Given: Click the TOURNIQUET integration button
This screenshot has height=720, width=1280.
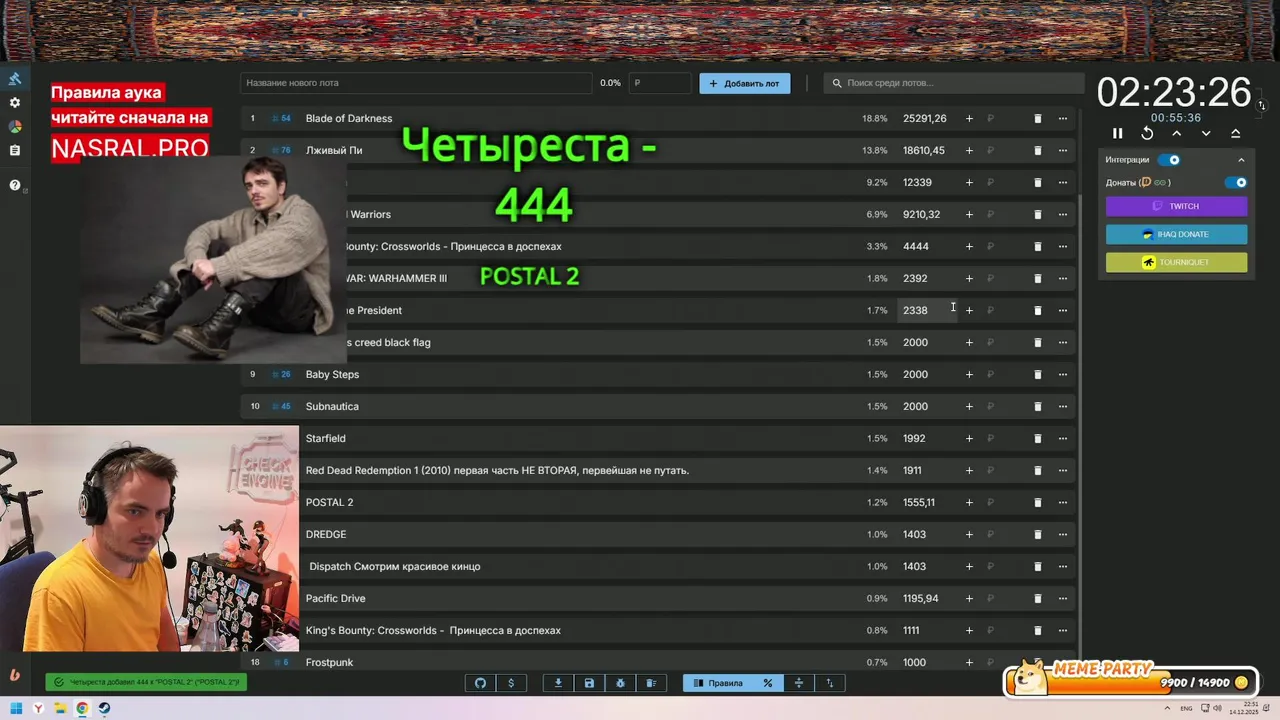Looking at the screenshot, I should 1176,262.
